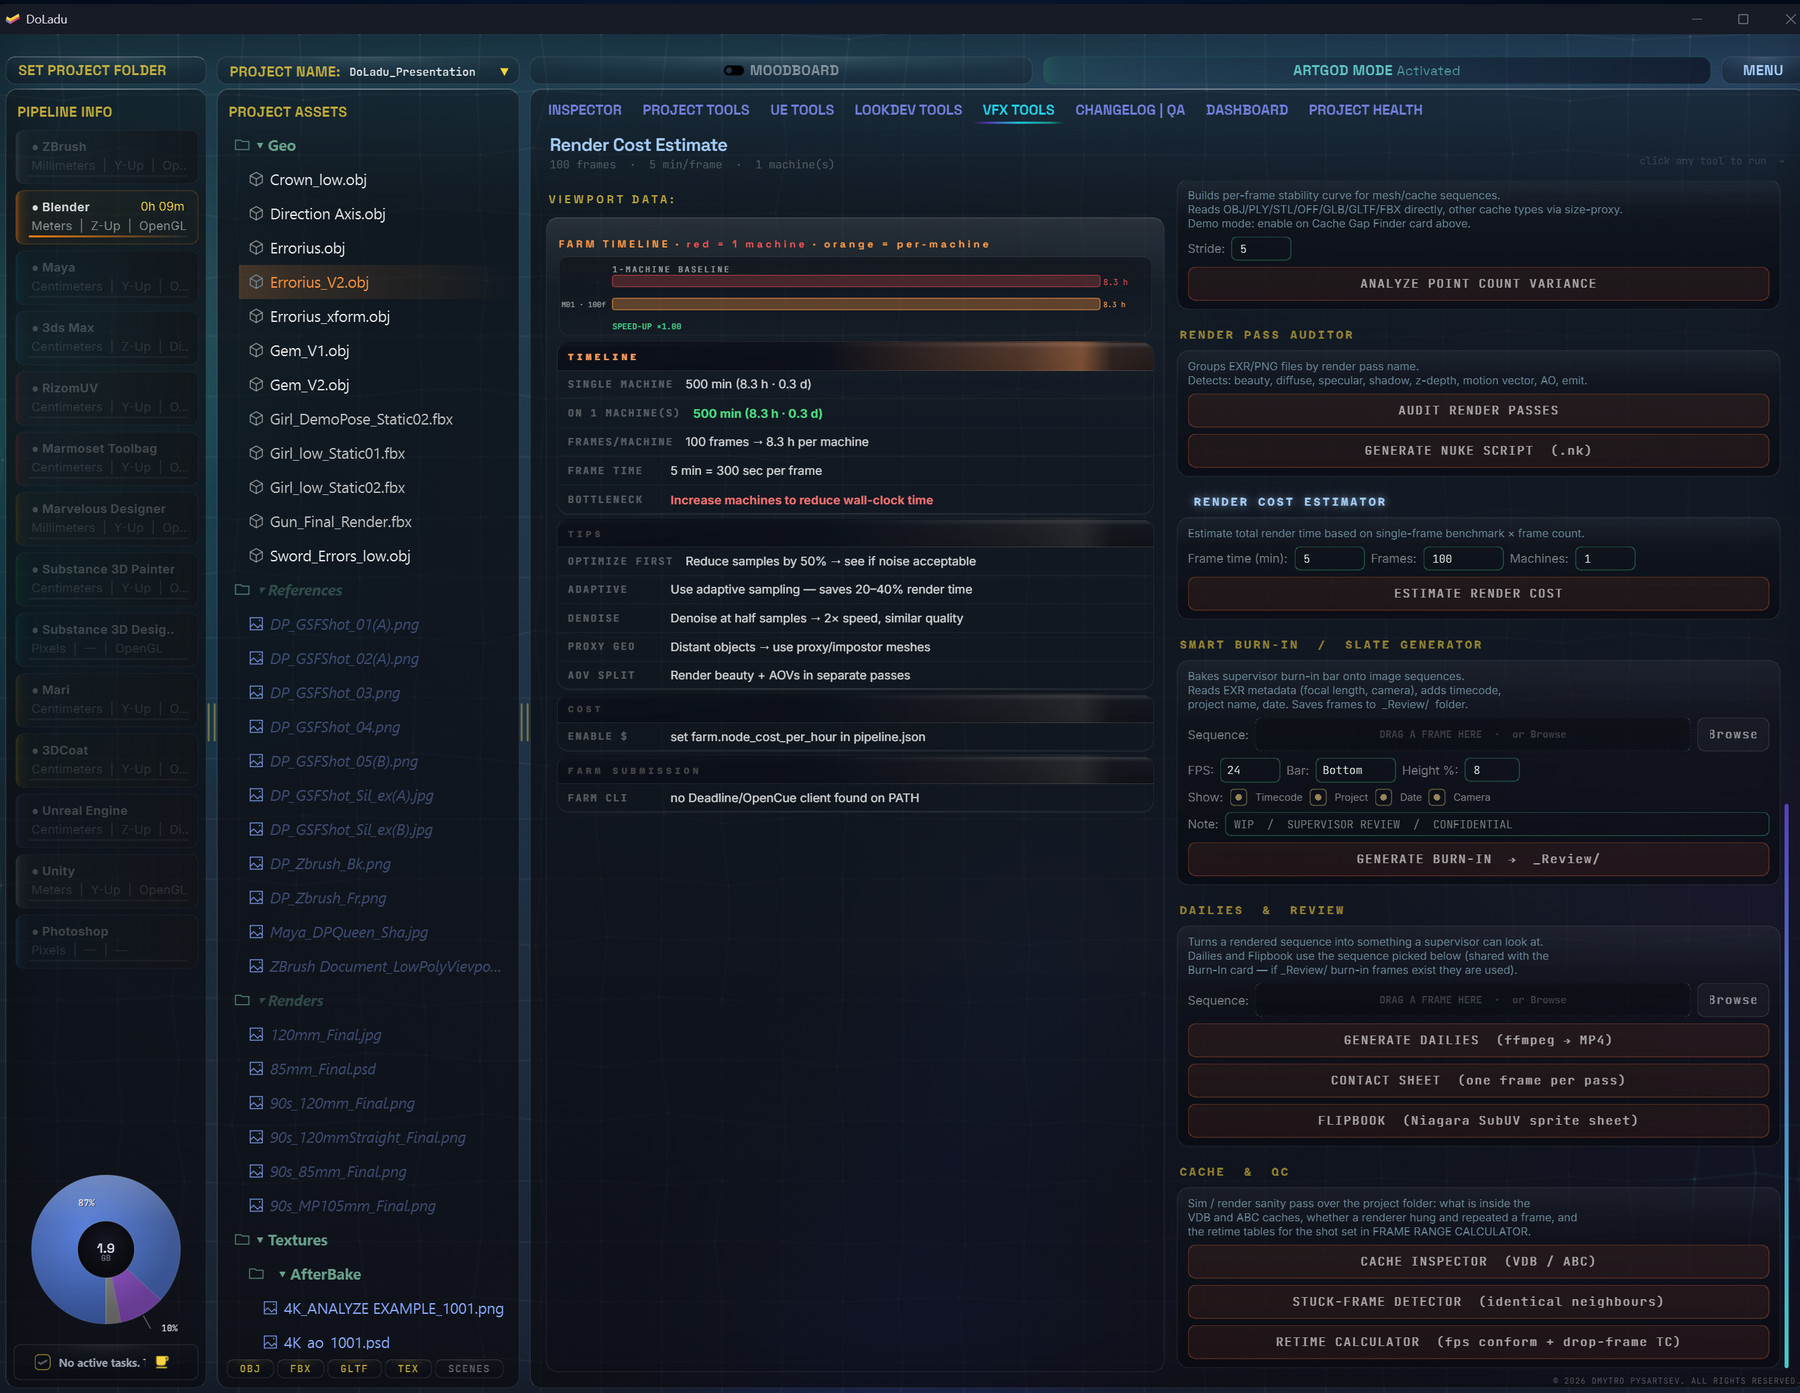Image resolution: width=1800 pixels, height=1393 pixels.
Task: Select the Blender pipeline card
Action: coord(107,216)
